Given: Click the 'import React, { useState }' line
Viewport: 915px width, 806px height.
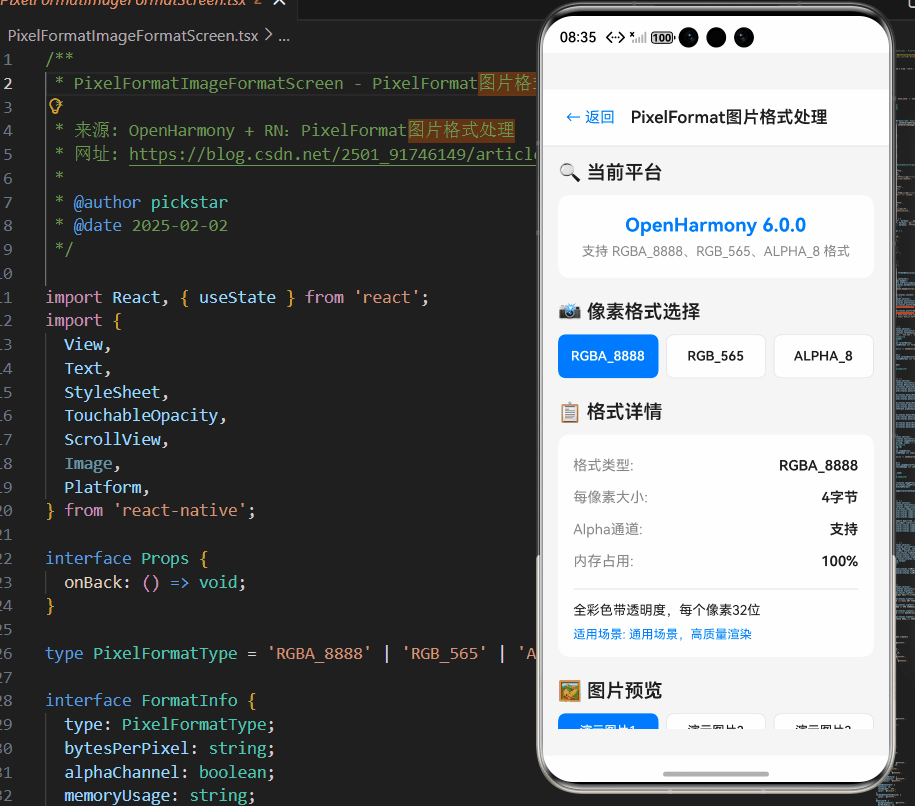Looking at the screenshot, I should coord(237,298).
